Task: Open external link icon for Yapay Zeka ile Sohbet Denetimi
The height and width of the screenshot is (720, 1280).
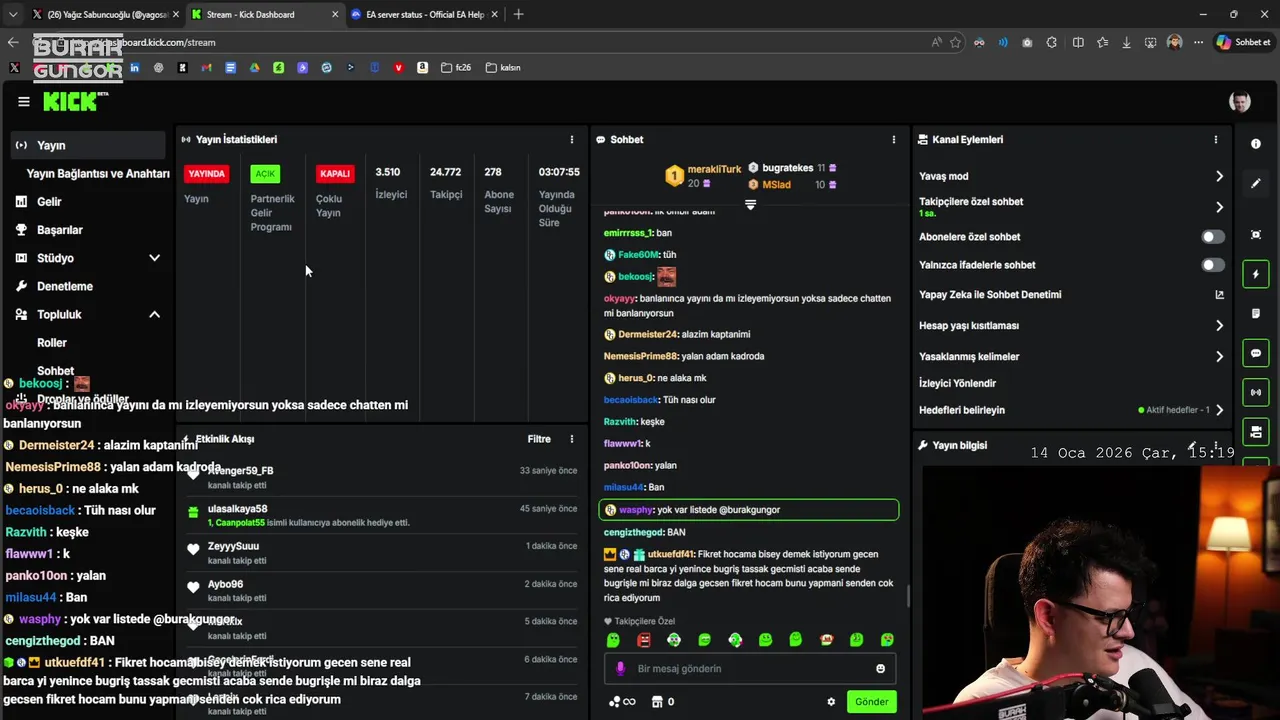Action: (x=1219, y=295)
